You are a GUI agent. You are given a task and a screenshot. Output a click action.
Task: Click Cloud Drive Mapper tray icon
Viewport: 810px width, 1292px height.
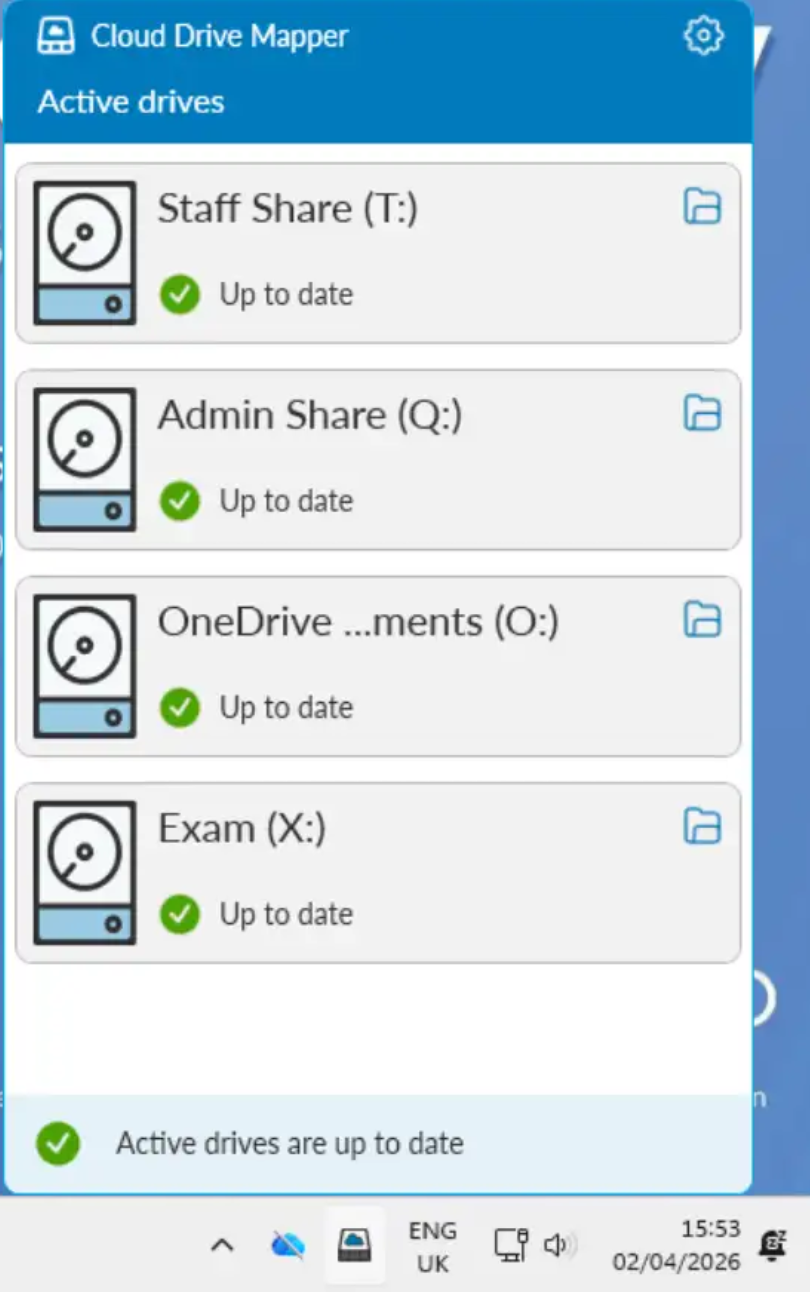(354, 1245)
